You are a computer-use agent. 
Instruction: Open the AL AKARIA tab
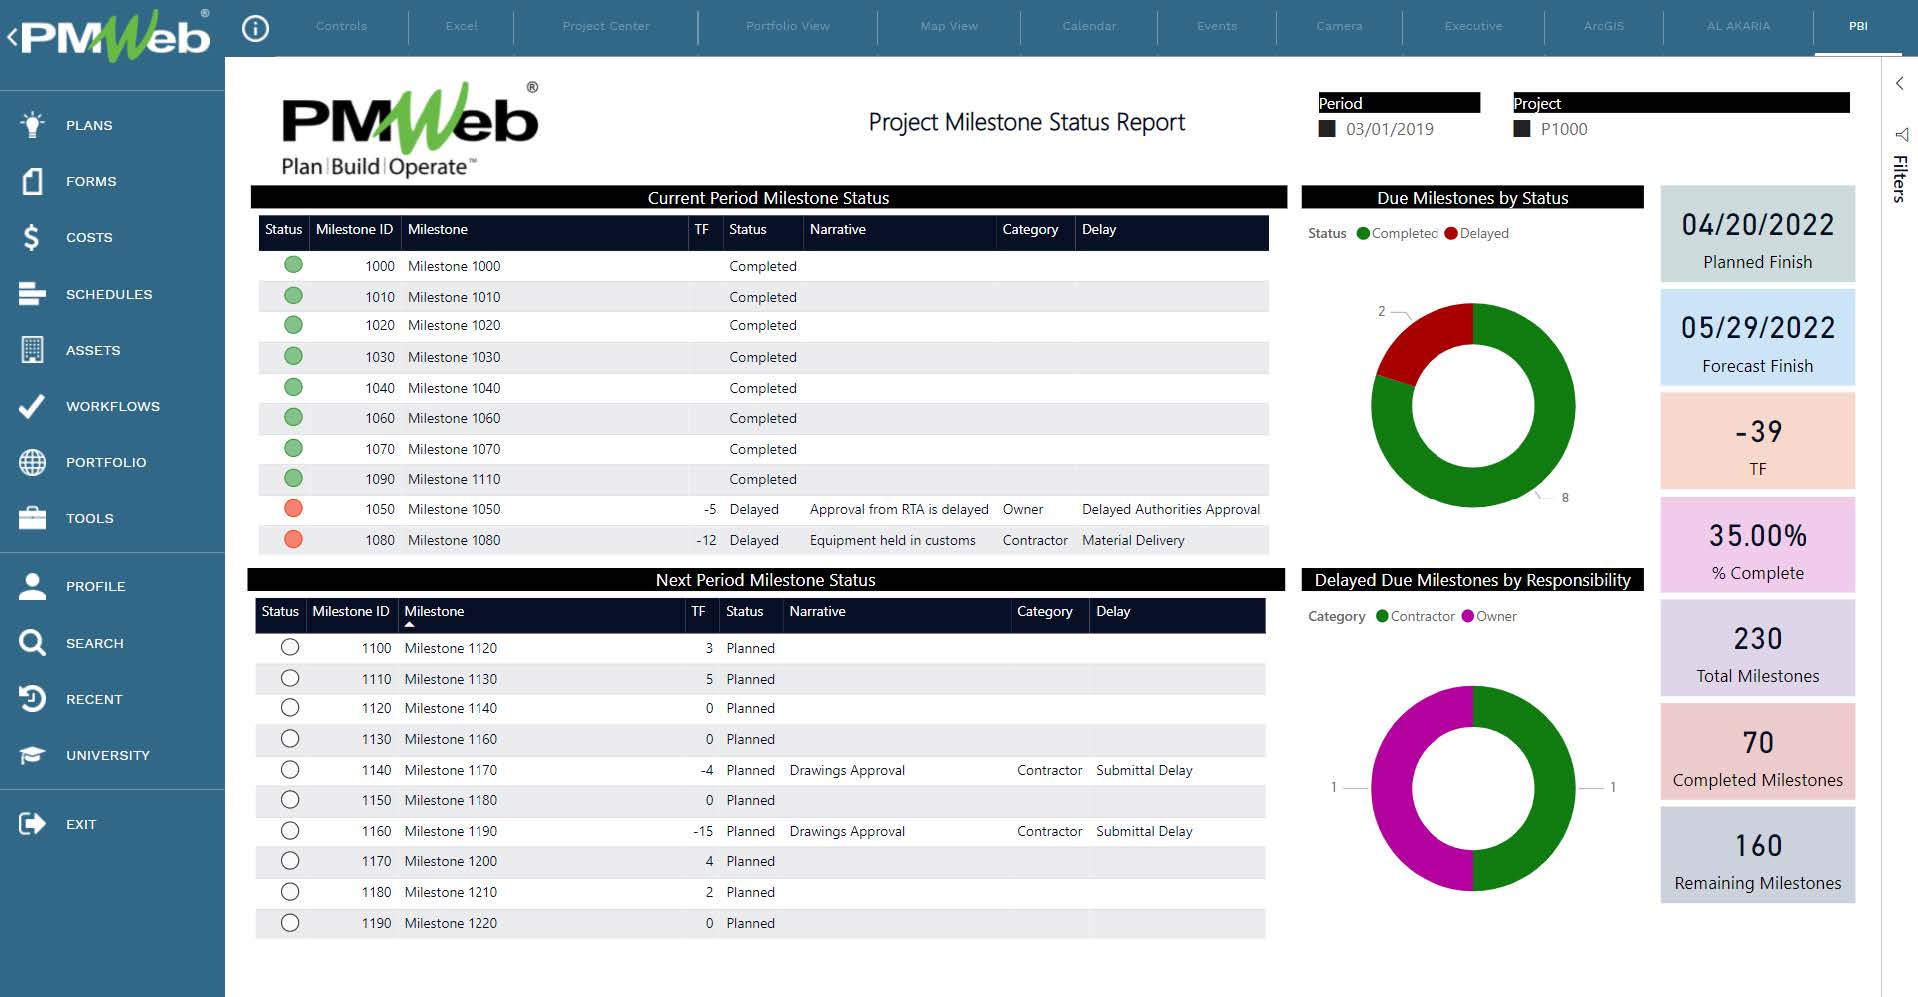tap(1738, 26)
